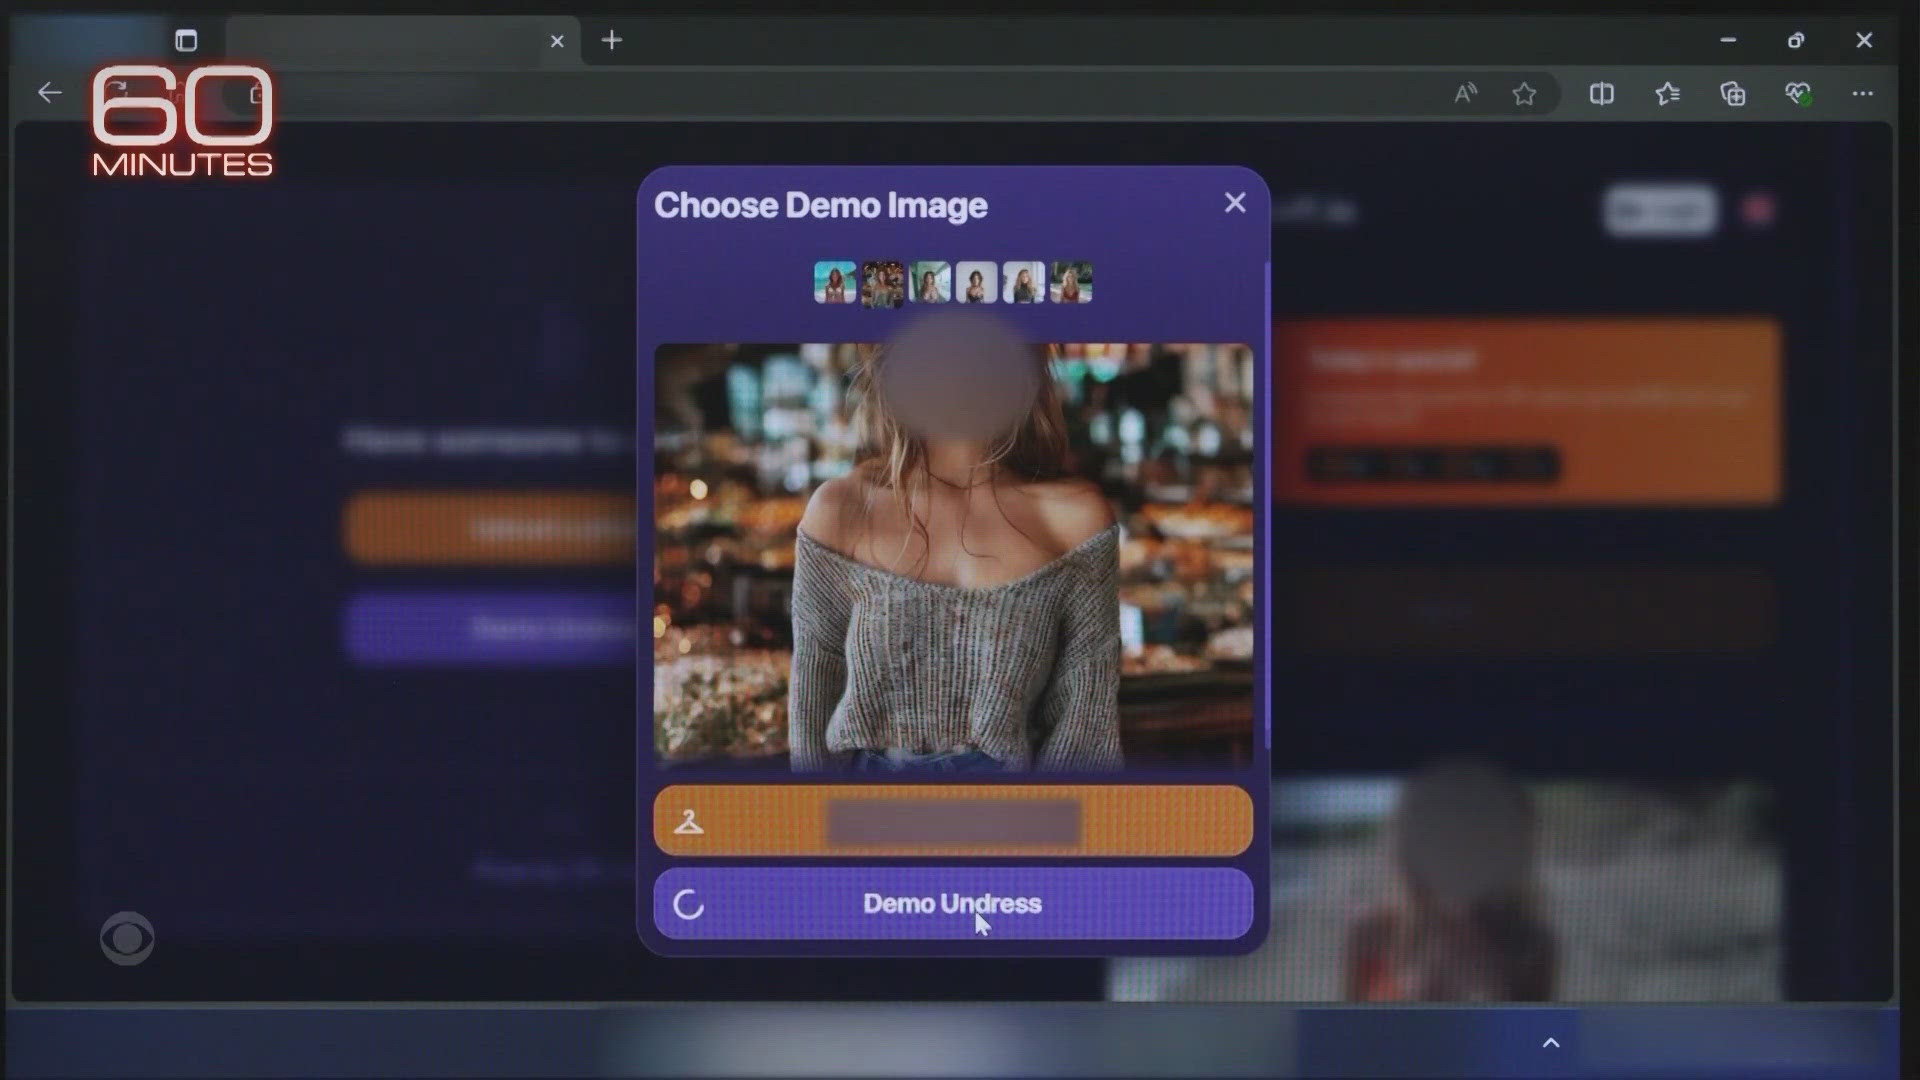Close the current browser tab
Viewport: 1920px width, 1080px height.
coord(557,41)
